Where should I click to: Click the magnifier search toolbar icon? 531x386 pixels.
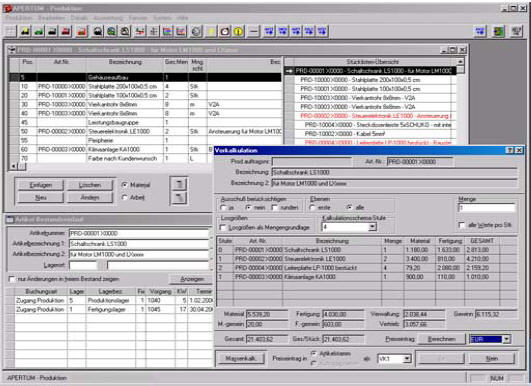tap(125, 31)
